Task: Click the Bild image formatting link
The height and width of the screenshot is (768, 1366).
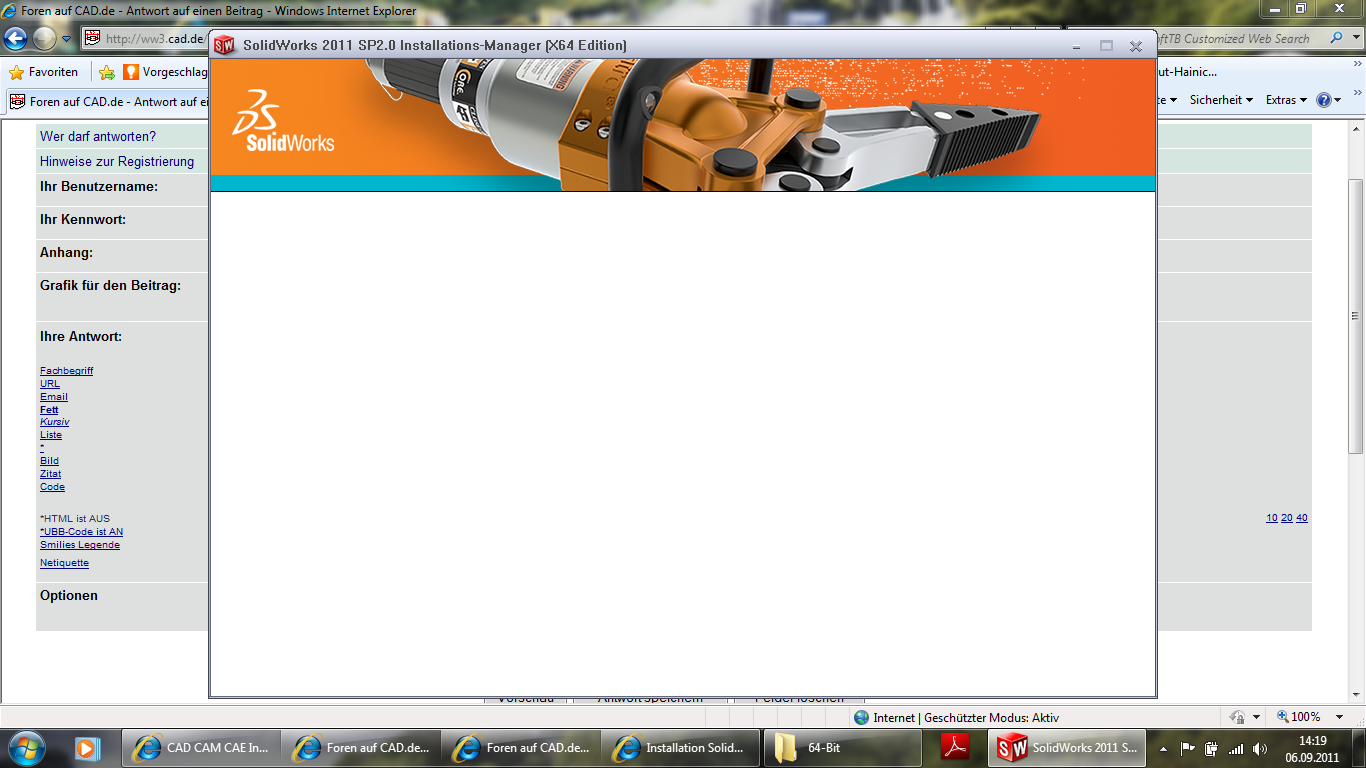Action: [49, 461]
